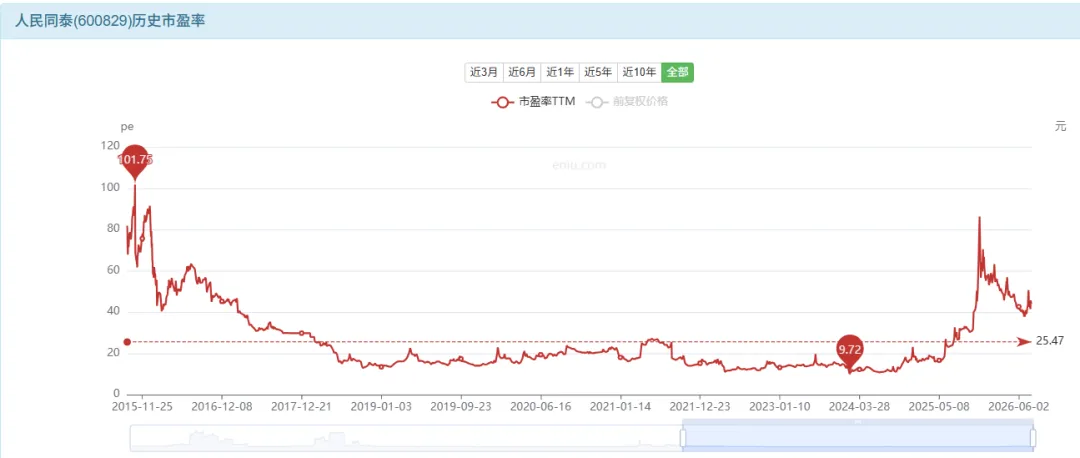Click the 25.47 average line label
The width and height of the screenshot is (1080, 458).
click(x=1050, y=341)
